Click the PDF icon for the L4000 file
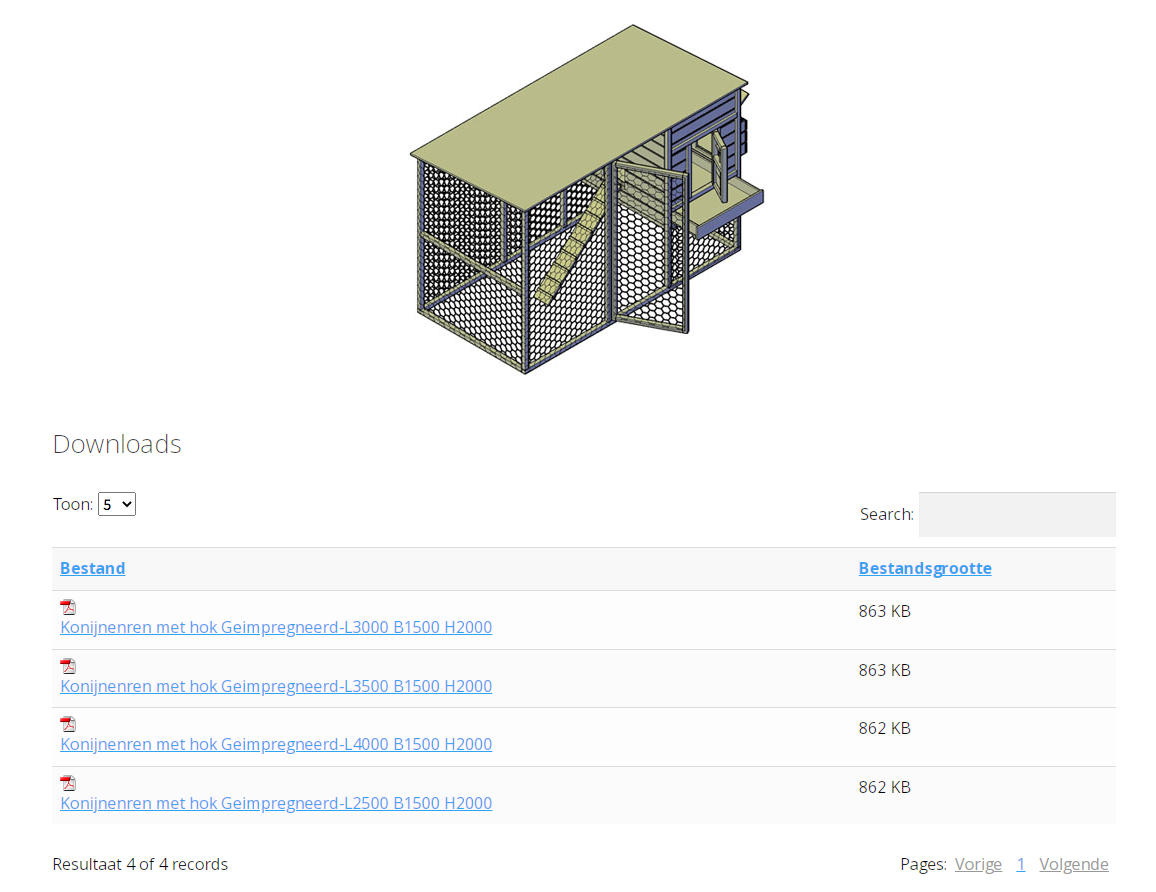The width and height of the screenshot is (1156, 892). (x=68, y=724)
